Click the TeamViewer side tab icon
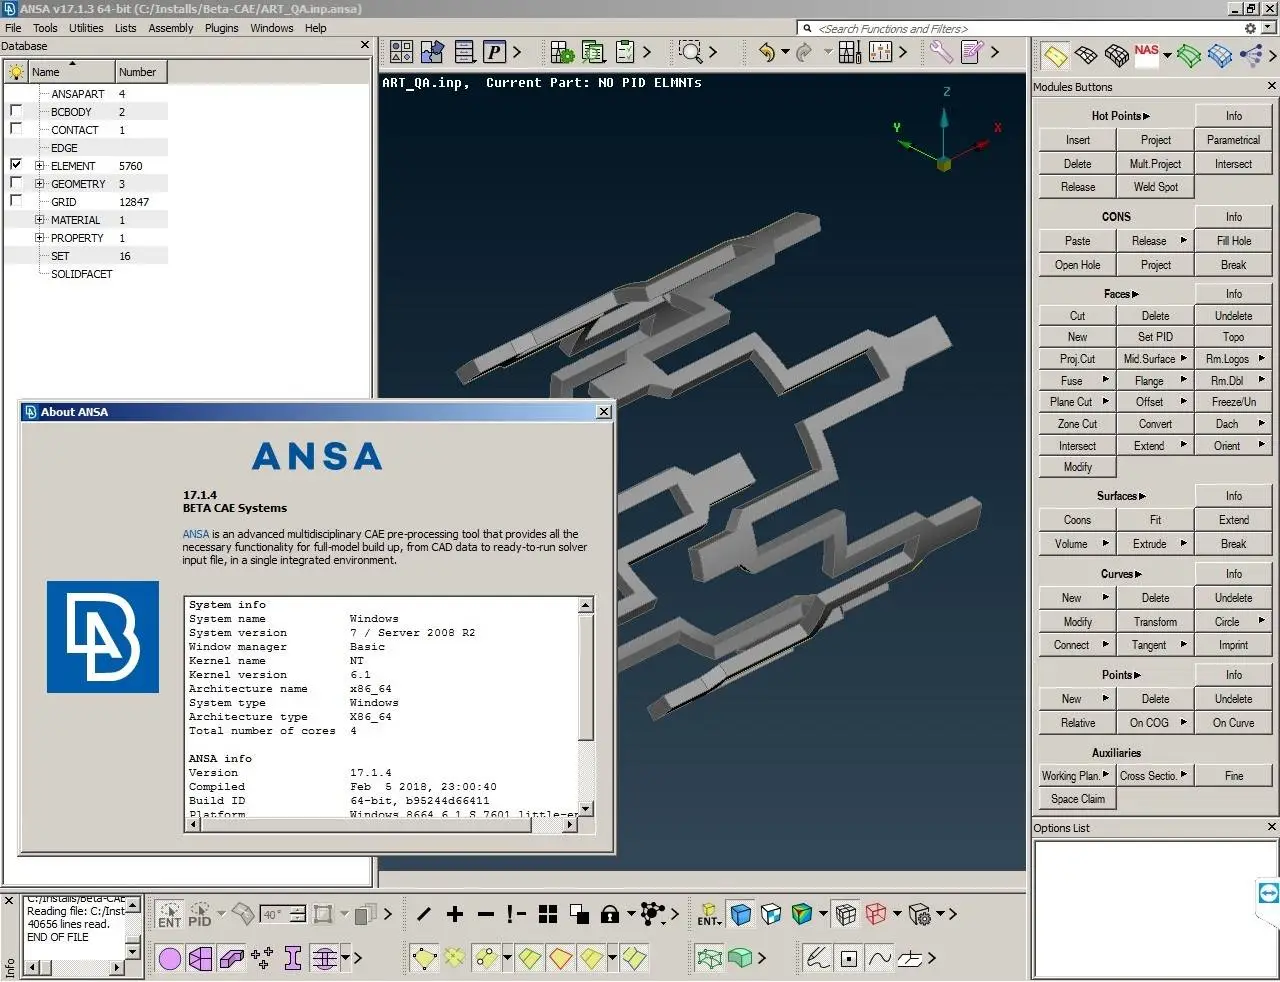The height and width of the screenshot is (982, 1280). click(x=1268, y=893)
